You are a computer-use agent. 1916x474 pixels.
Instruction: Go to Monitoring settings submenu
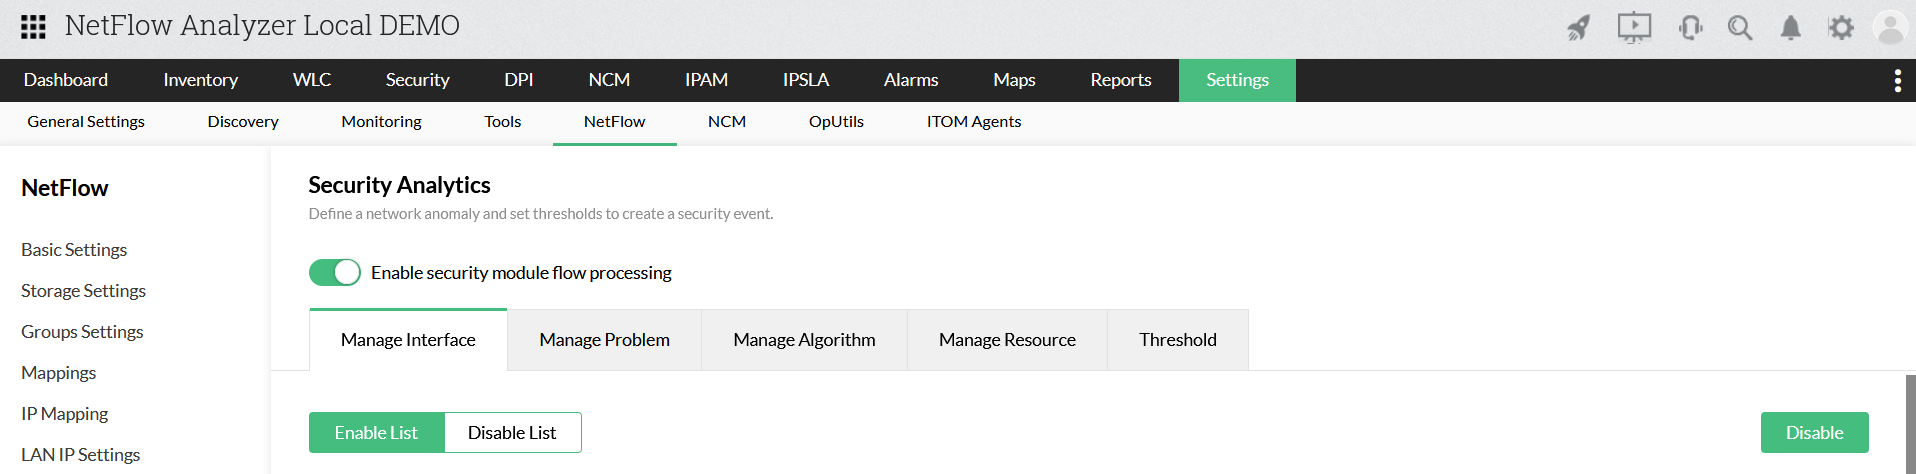pos(381,122)
